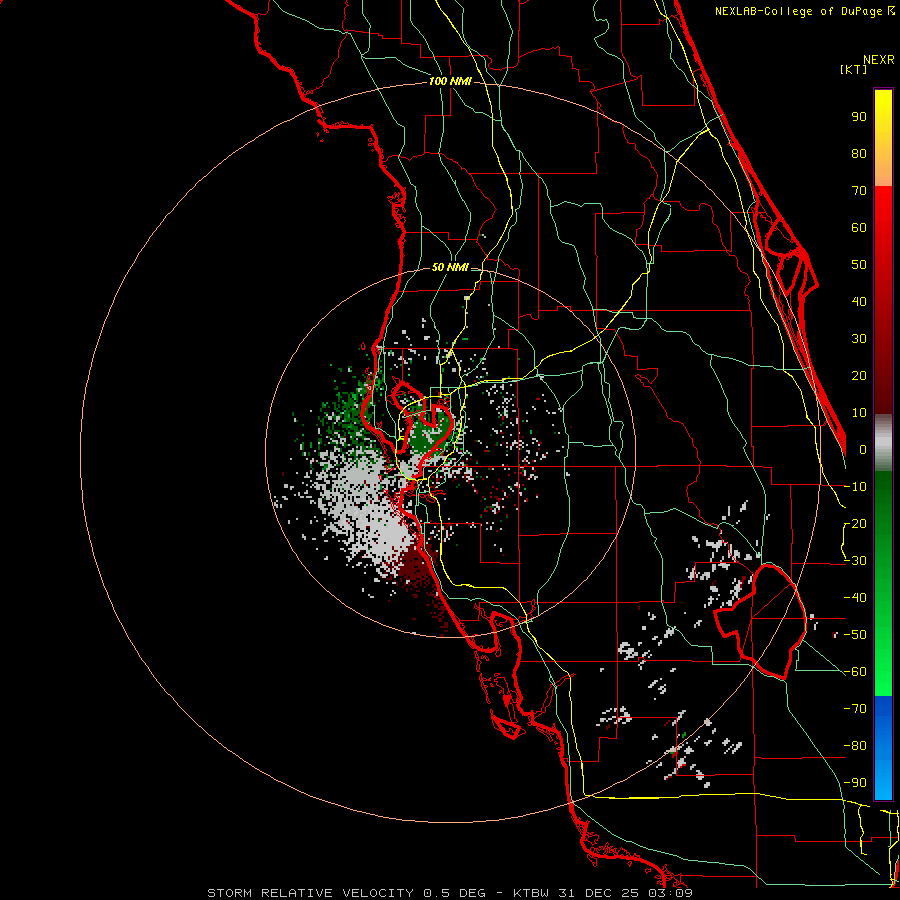Click the "50 NMI" range ring label
900x900 pixels.
tap(450, 267)
